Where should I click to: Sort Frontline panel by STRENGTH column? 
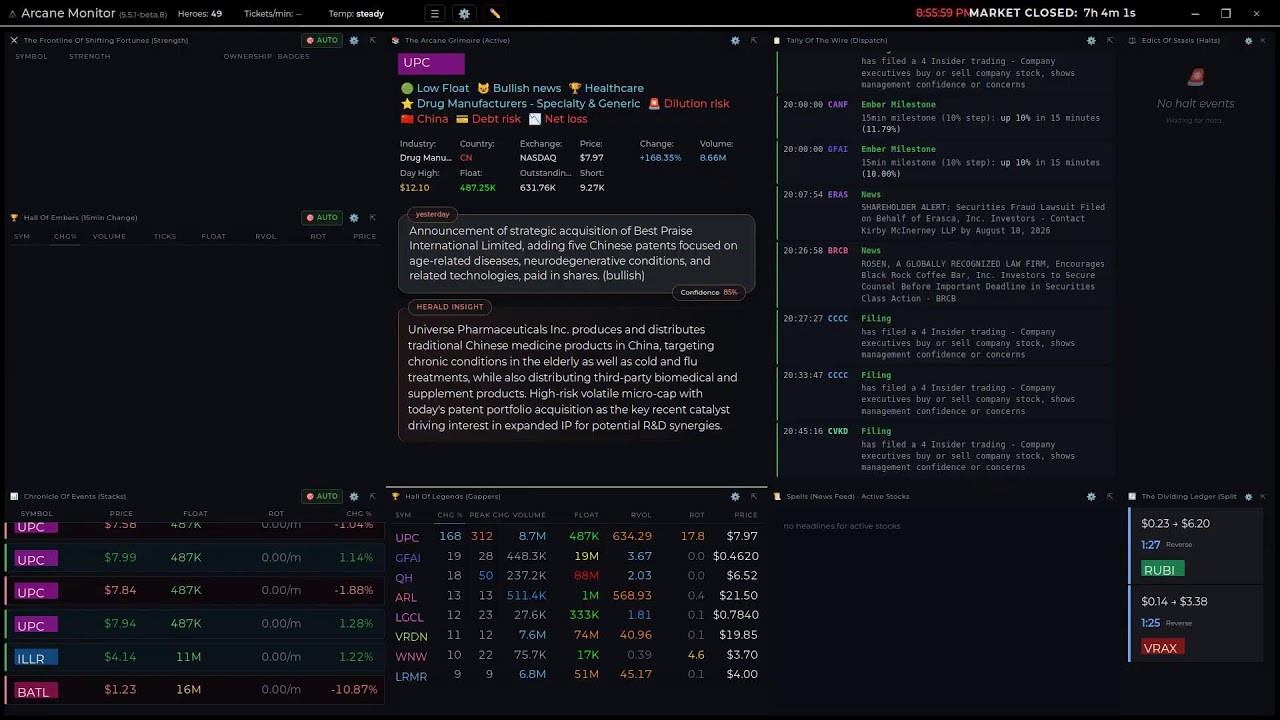click(90, 56)
